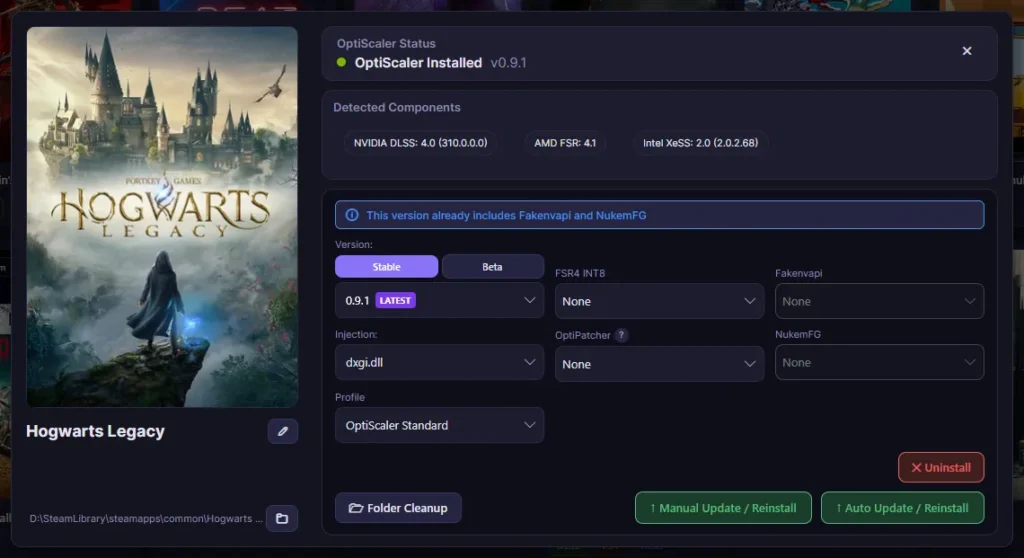
Task: Open the OptiPatcher None dropdown
Action: coord(659,364)
